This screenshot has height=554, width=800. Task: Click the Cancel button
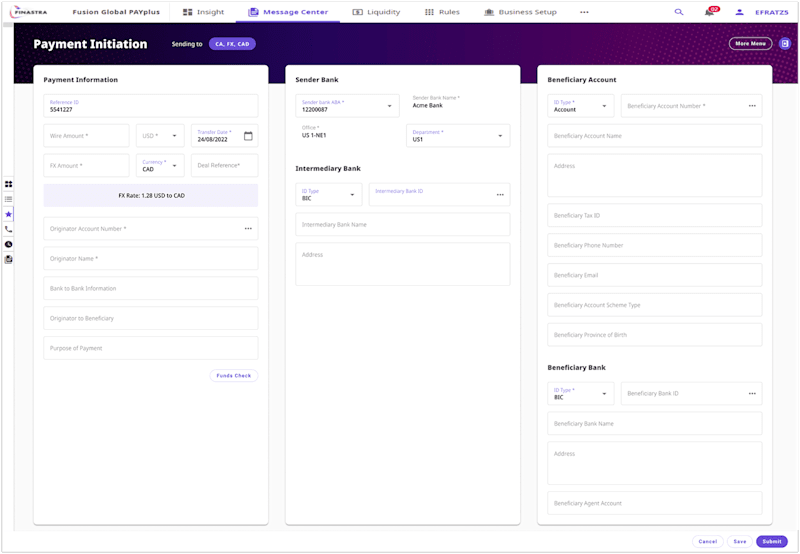point(708,541)
